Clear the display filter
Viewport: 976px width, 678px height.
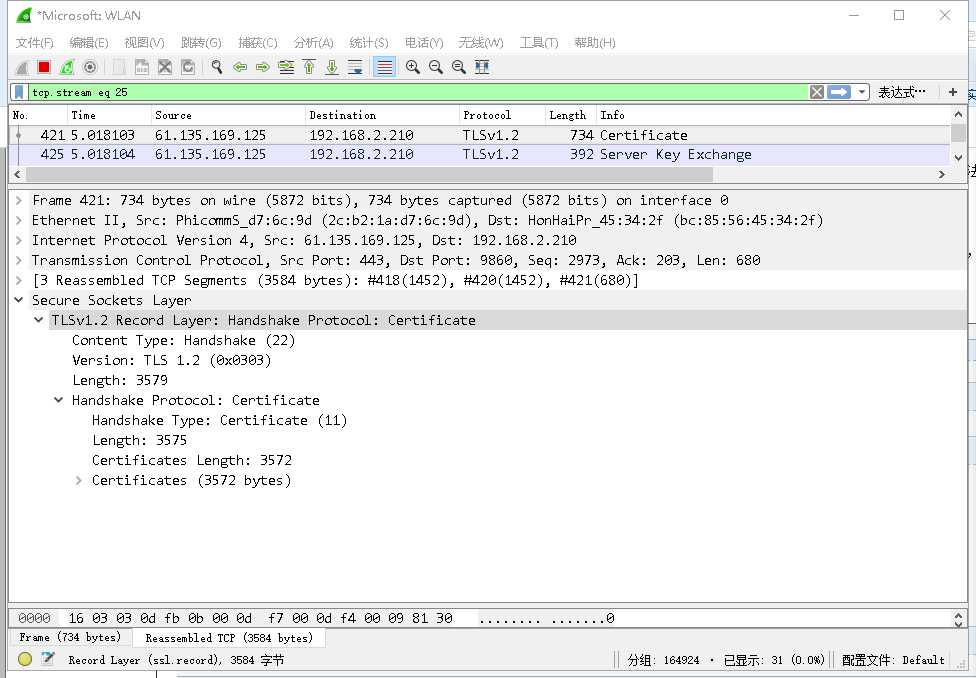817,92
